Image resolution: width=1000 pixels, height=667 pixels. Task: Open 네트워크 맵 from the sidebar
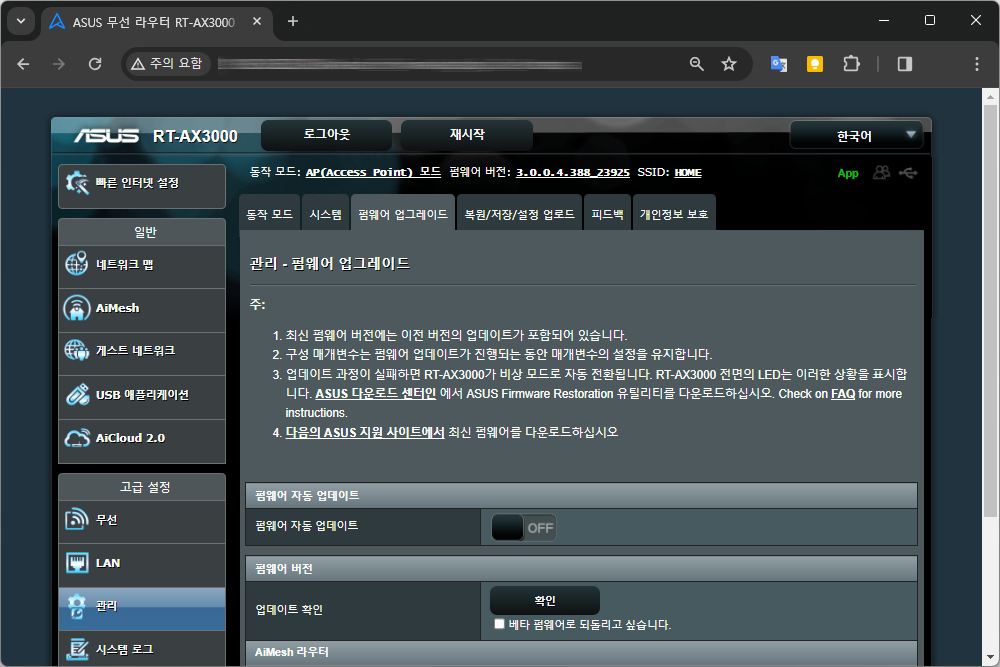point(142,265)
